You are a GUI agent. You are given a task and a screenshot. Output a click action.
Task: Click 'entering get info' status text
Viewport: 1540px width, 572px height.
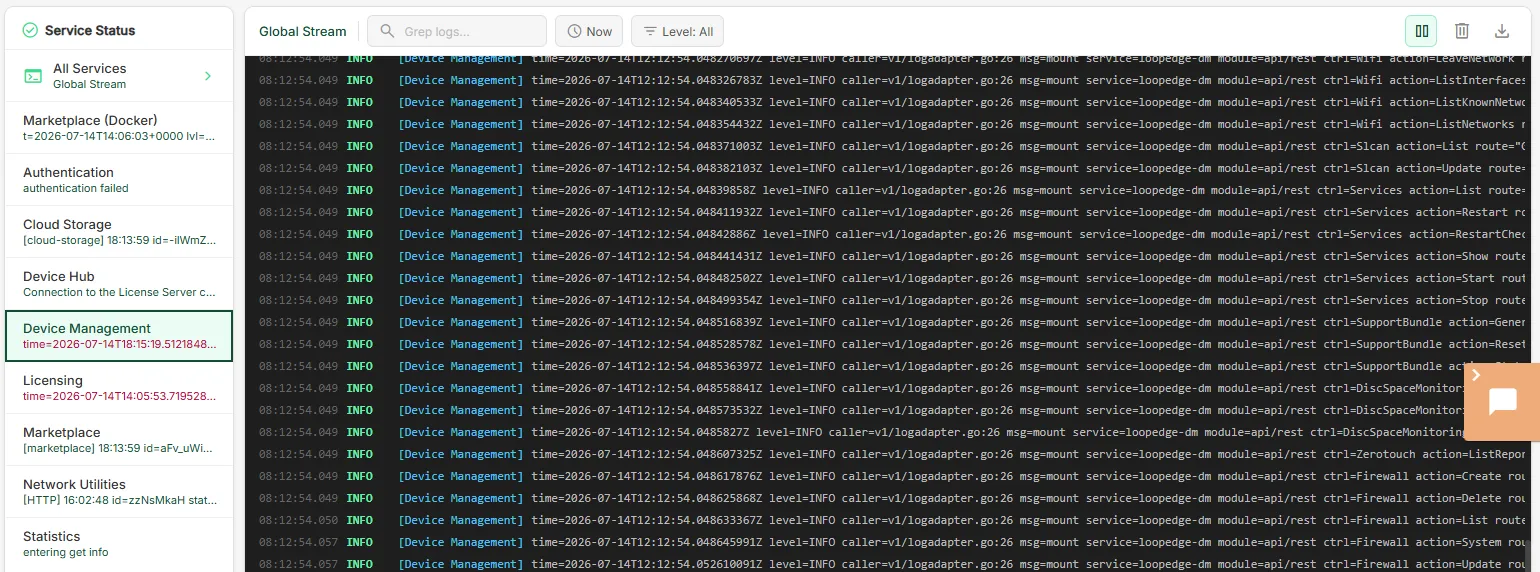[66, 552]
